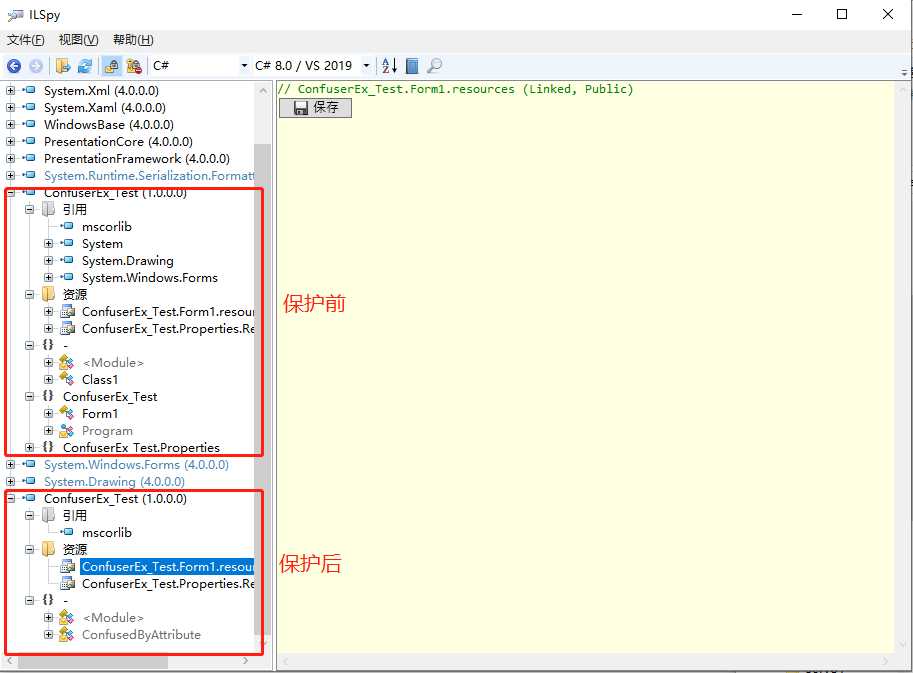913x673 pixels.
Task: Expand the System.Xml (4.0.0.0) node
Action: point(10,90)
